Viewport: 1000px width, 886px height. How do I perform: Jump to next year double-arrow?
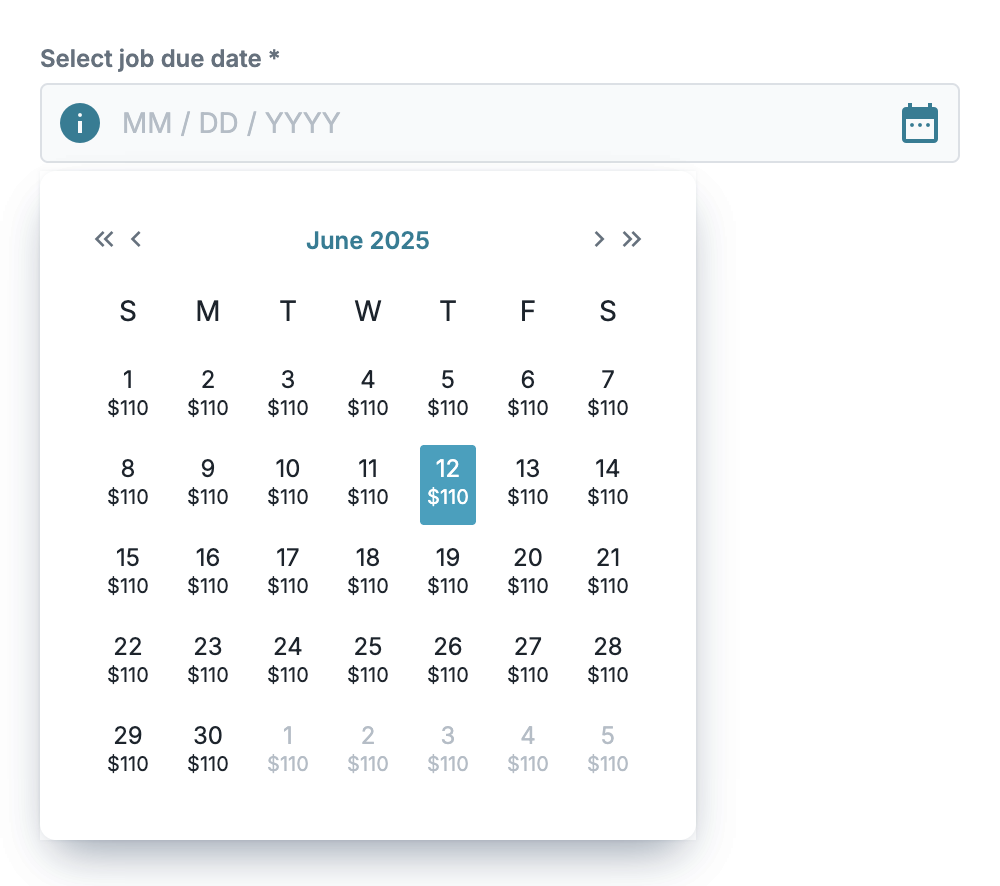(x=632, y=239)
